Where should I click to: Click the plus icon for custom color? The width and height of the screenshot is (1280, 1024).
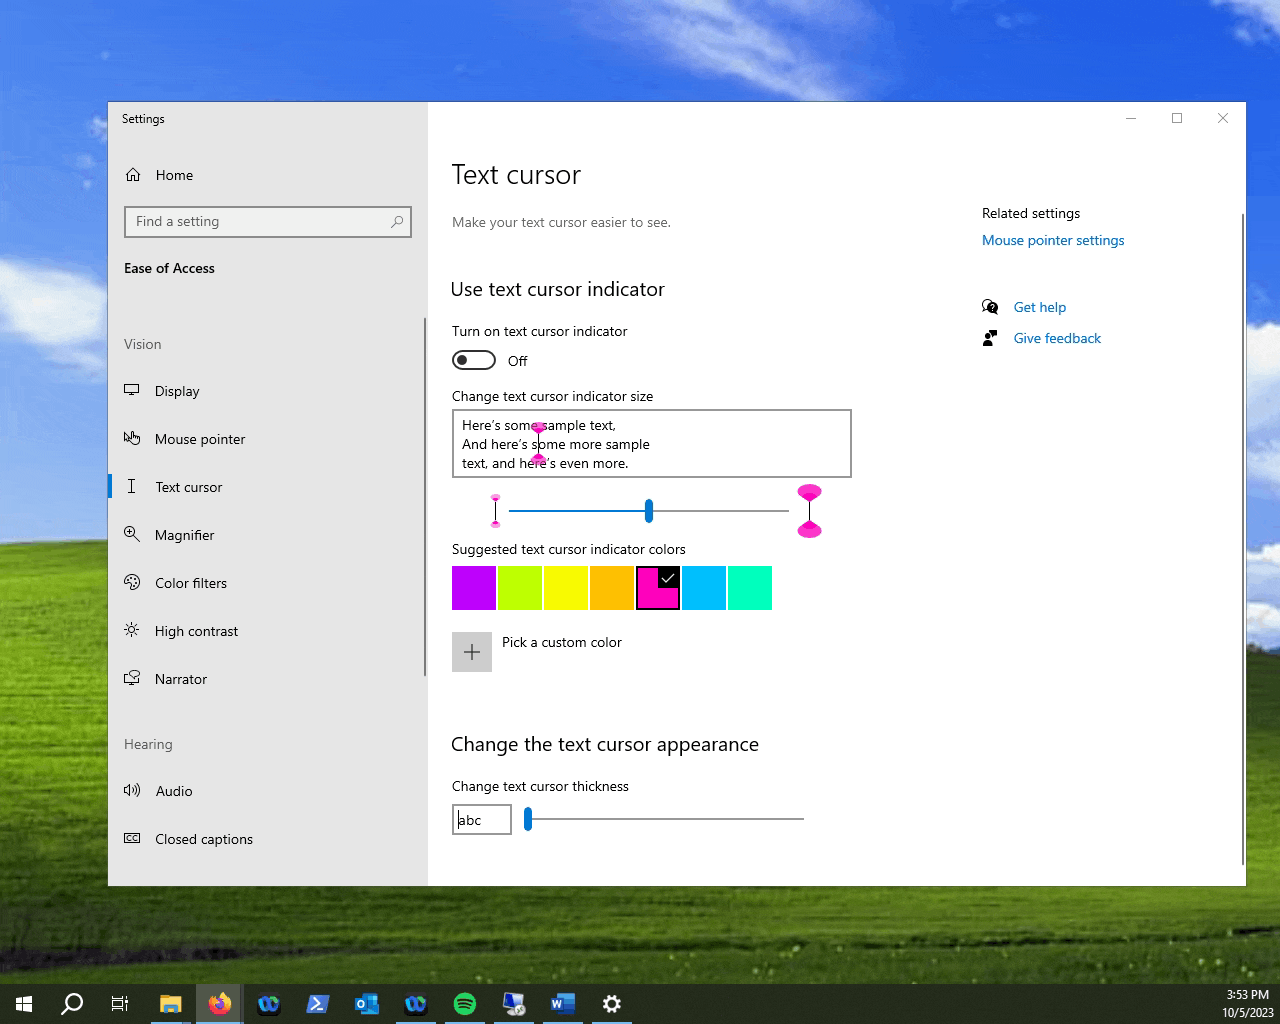(x=472, y=652)
